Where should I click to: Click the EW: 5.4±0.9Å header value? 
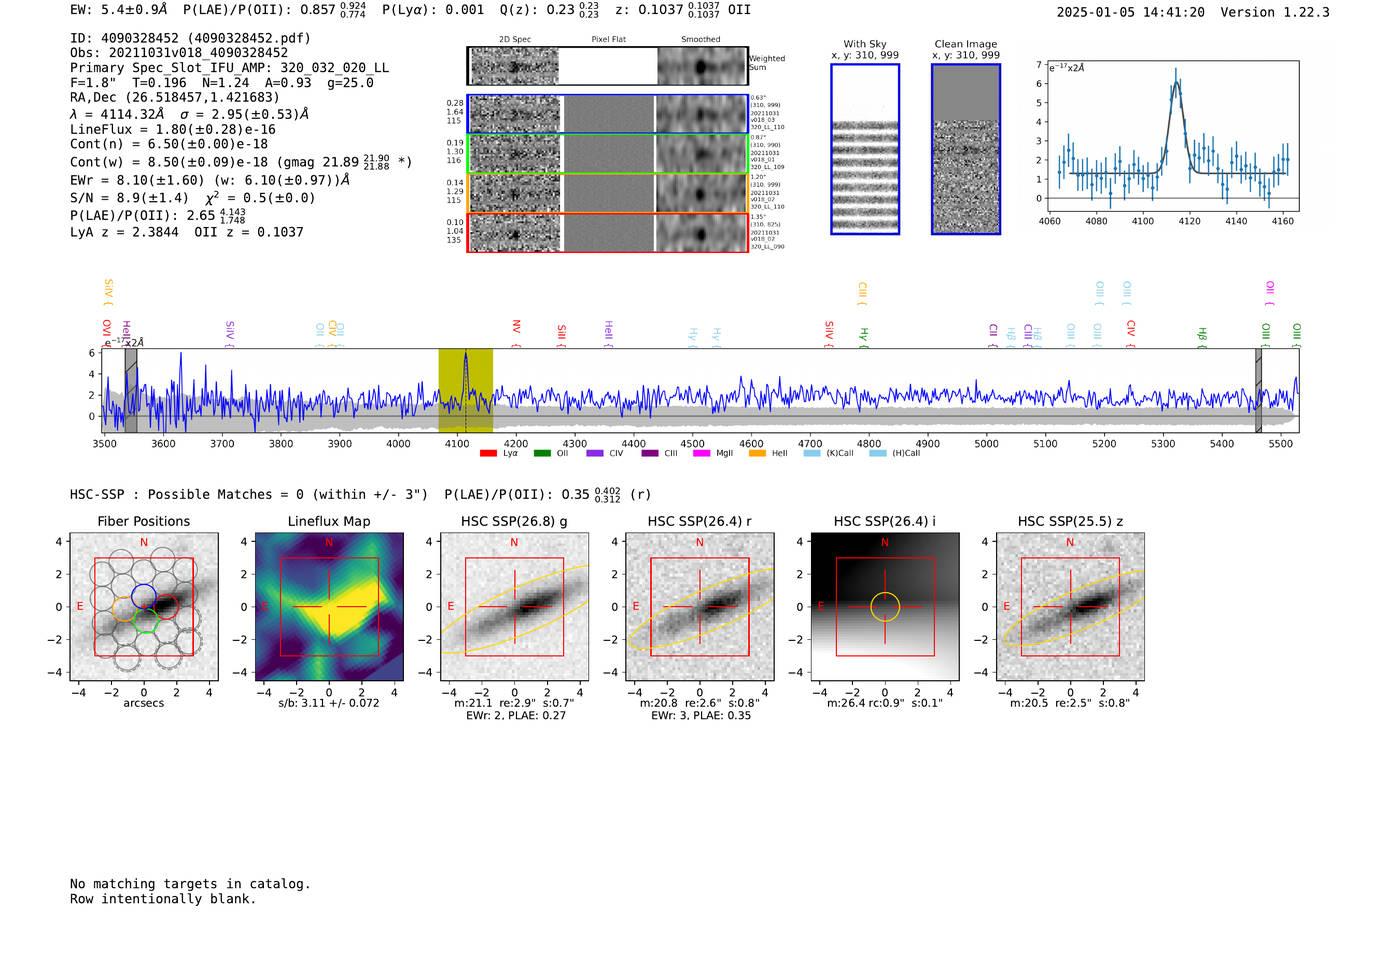(x=119, y=10)
